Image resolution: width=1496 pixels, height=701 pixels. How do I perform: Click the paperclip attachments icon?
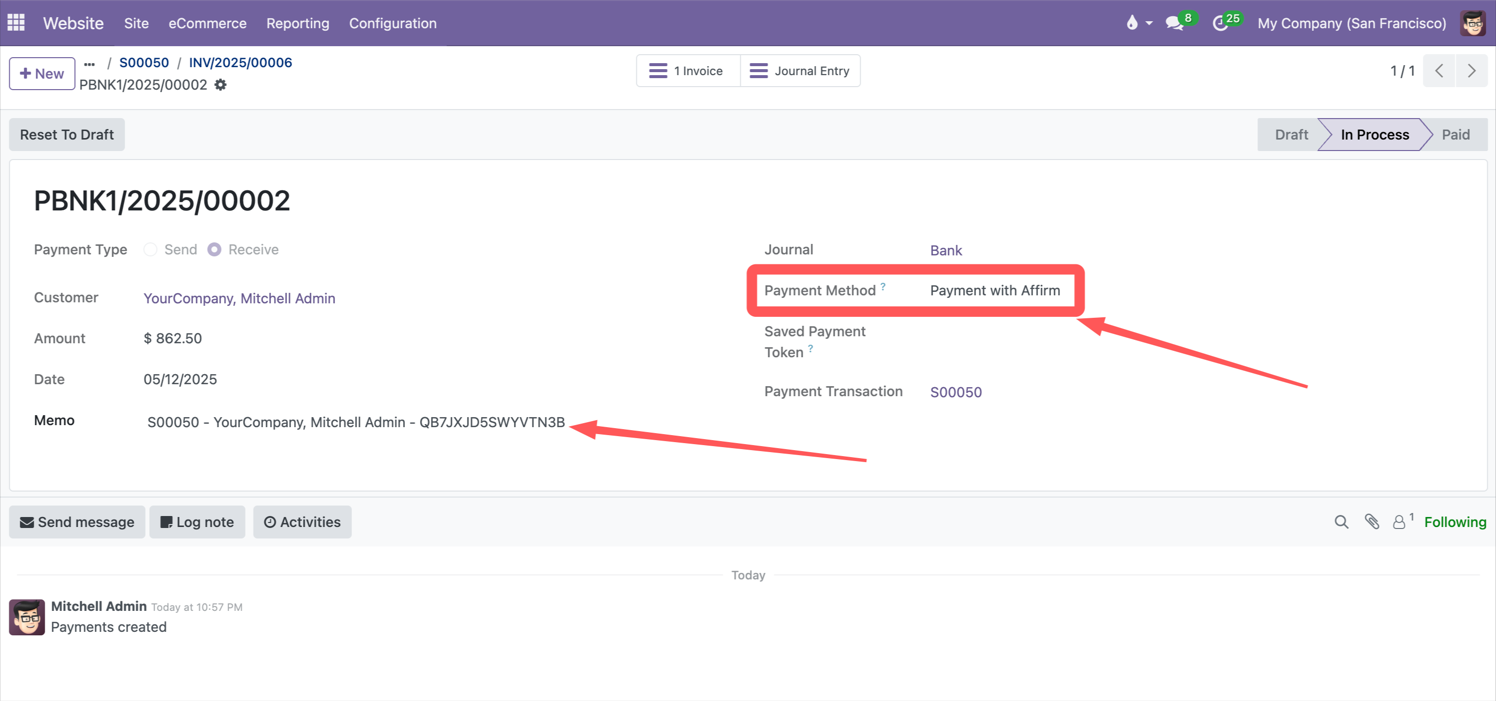[x=1372, y=522]
